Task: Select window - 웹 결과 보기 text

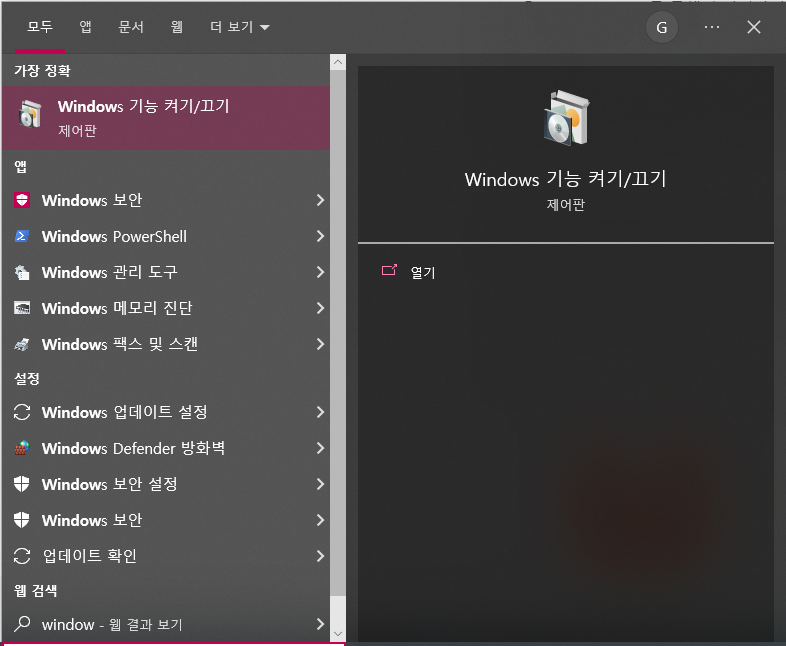Action: [x=112, y=624]
